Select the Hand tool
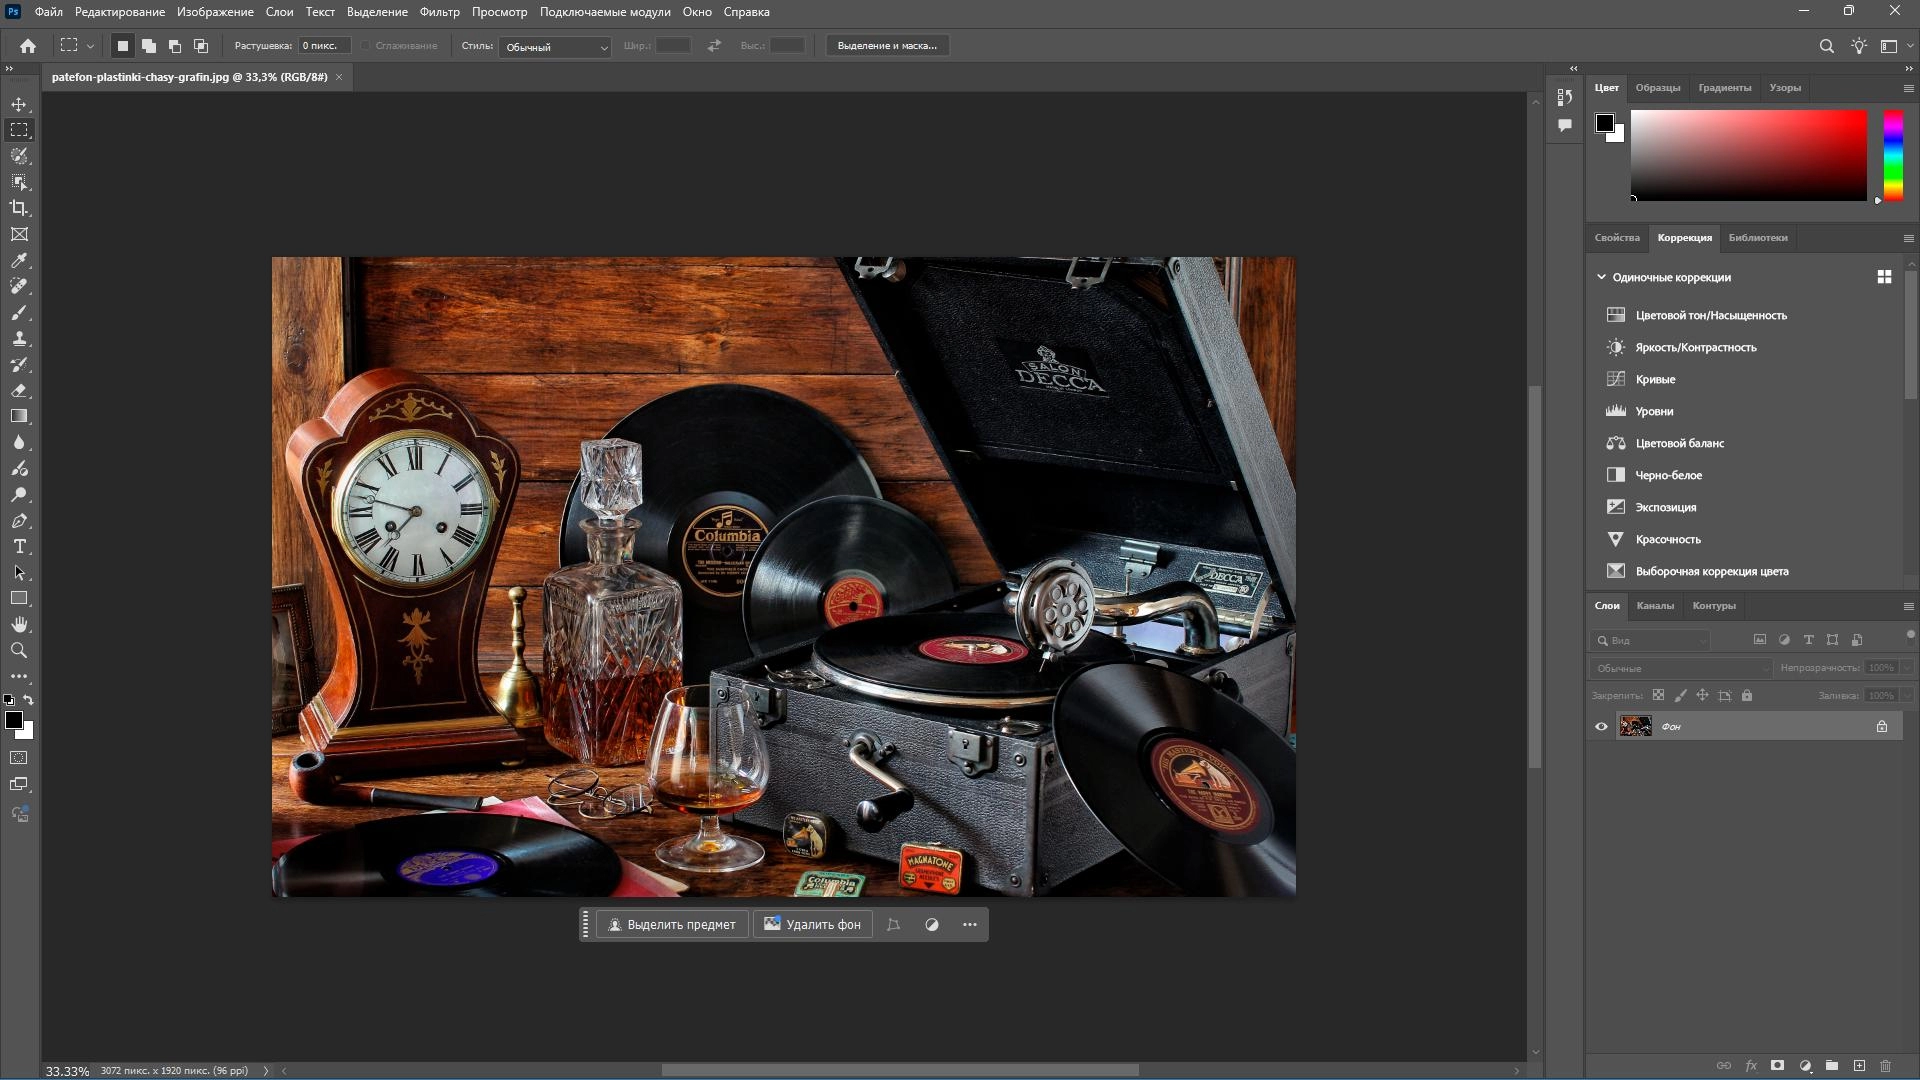The width and height of the screenshot is (1920, 1080). pyautogui.click(x=19, y=624)
